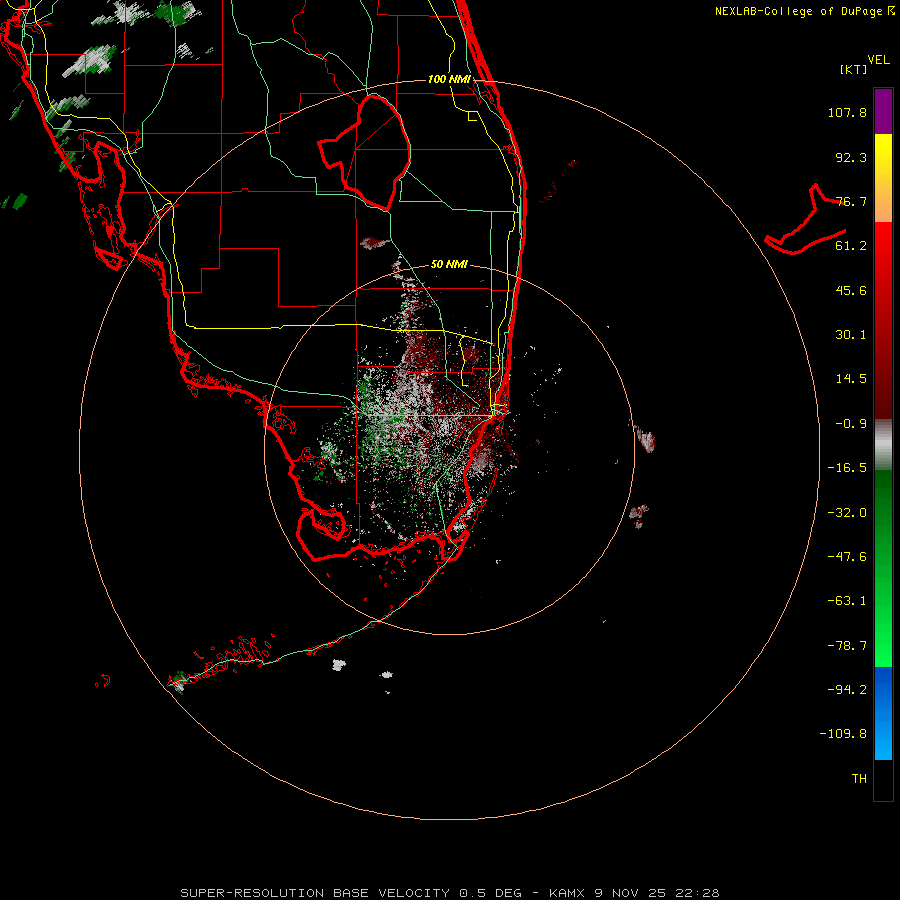Click the 50 NMI range ring label
Image resolution: width=900 pixels, height=900 pixels.
(x=449, y=264)
